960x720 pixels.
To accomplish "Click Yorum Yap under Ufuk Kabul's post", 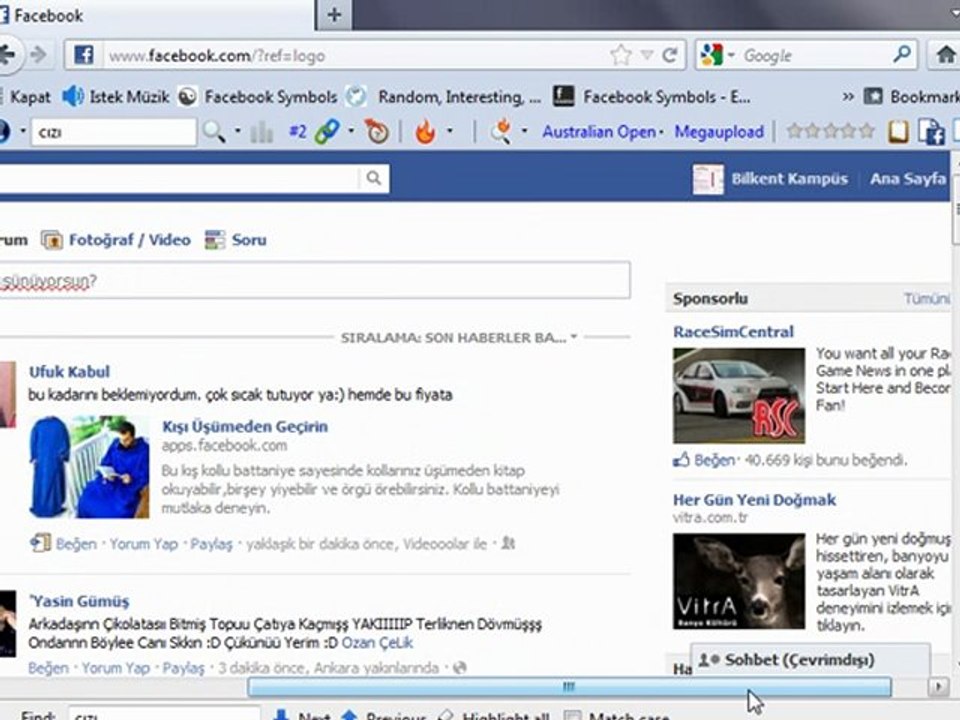I will click(x=143, y=544).
